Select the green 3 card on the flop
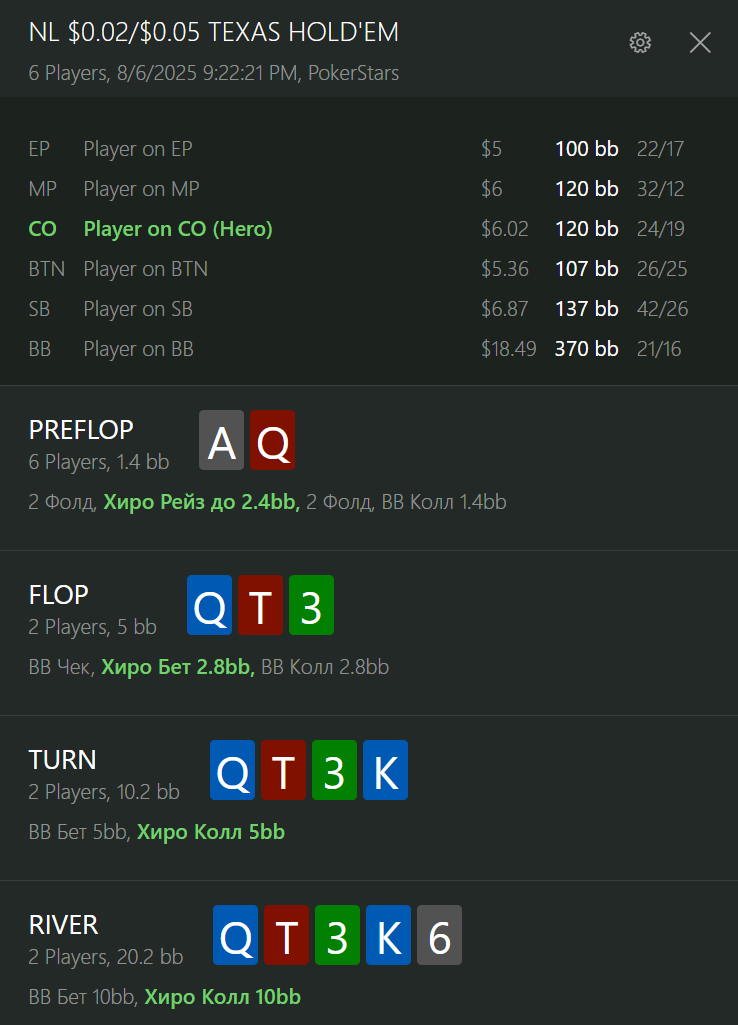Image resolution: width=738 pixels, height=1025 pixels. point(311,605)
